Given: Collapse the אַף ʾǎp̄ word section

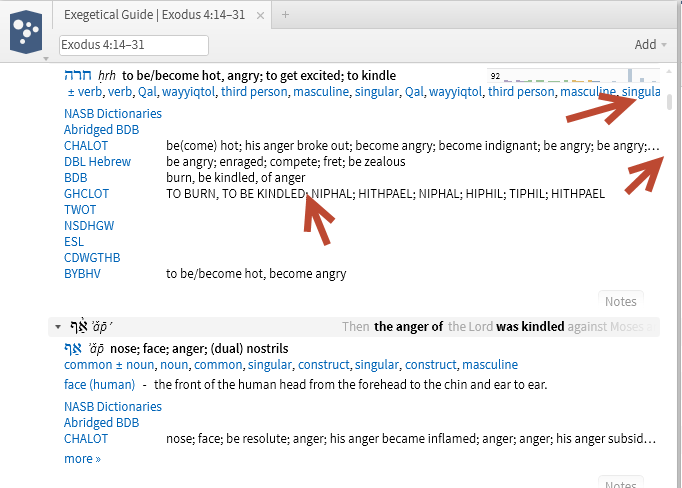Looking at the screenshot, I should [x=58, y=327].
